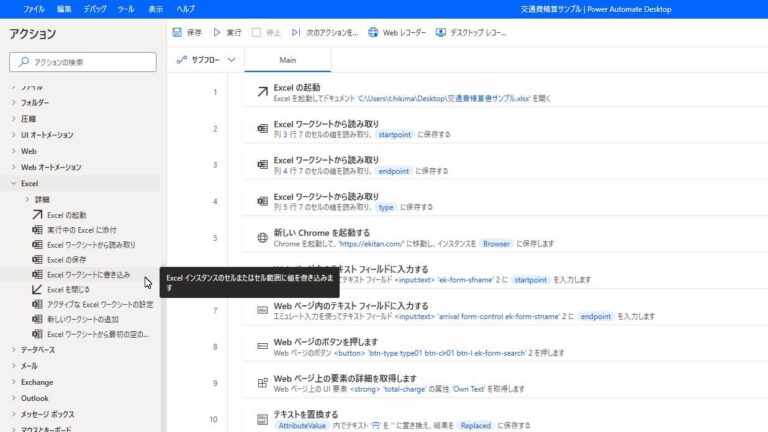
Task: Expand the データベース action group
Action: click(14, 350)
